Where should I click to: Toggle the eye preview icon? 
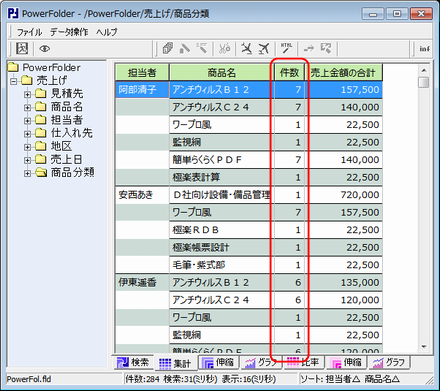click(45, 49)
